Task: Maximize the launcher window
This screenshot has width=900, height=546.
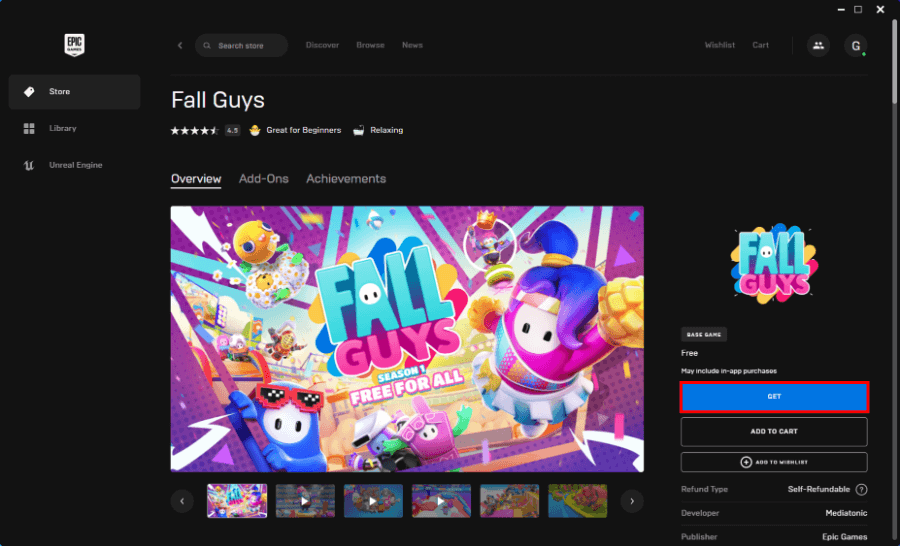Action: [858, 9]
